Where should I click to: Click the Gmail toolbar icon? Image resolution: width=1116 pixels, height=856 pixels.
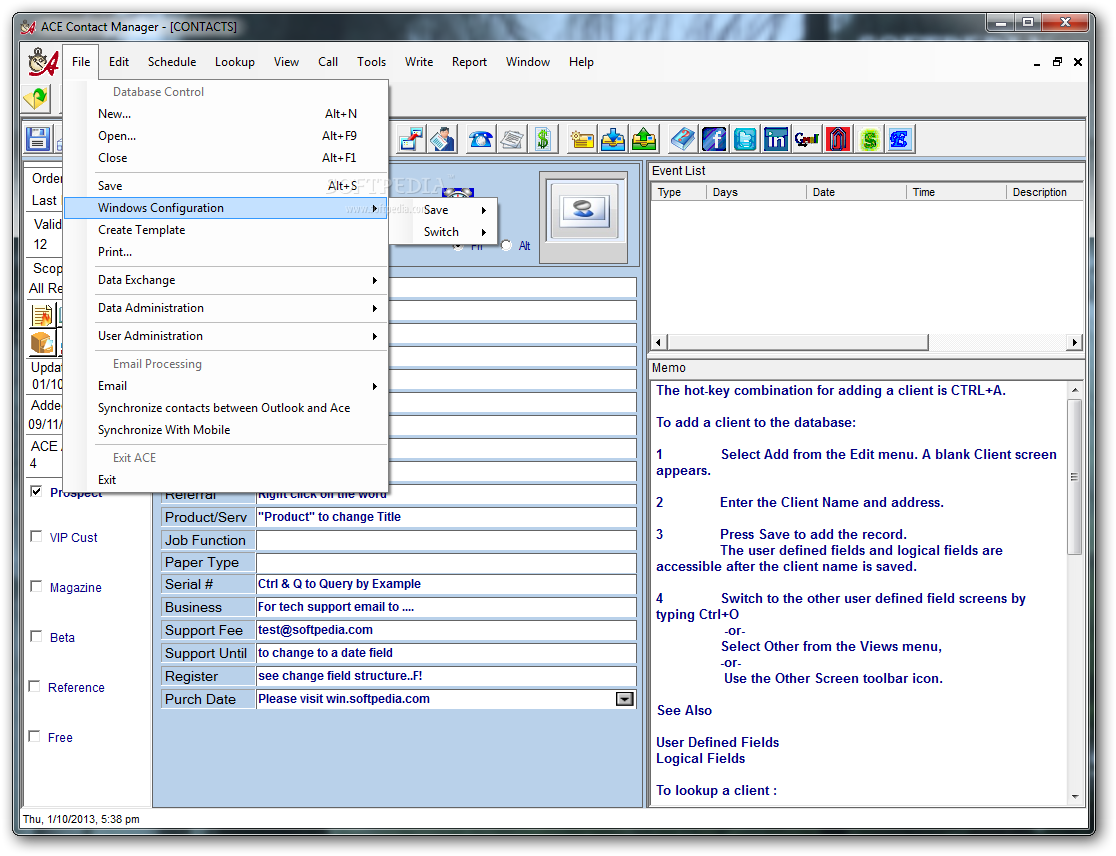807,139
